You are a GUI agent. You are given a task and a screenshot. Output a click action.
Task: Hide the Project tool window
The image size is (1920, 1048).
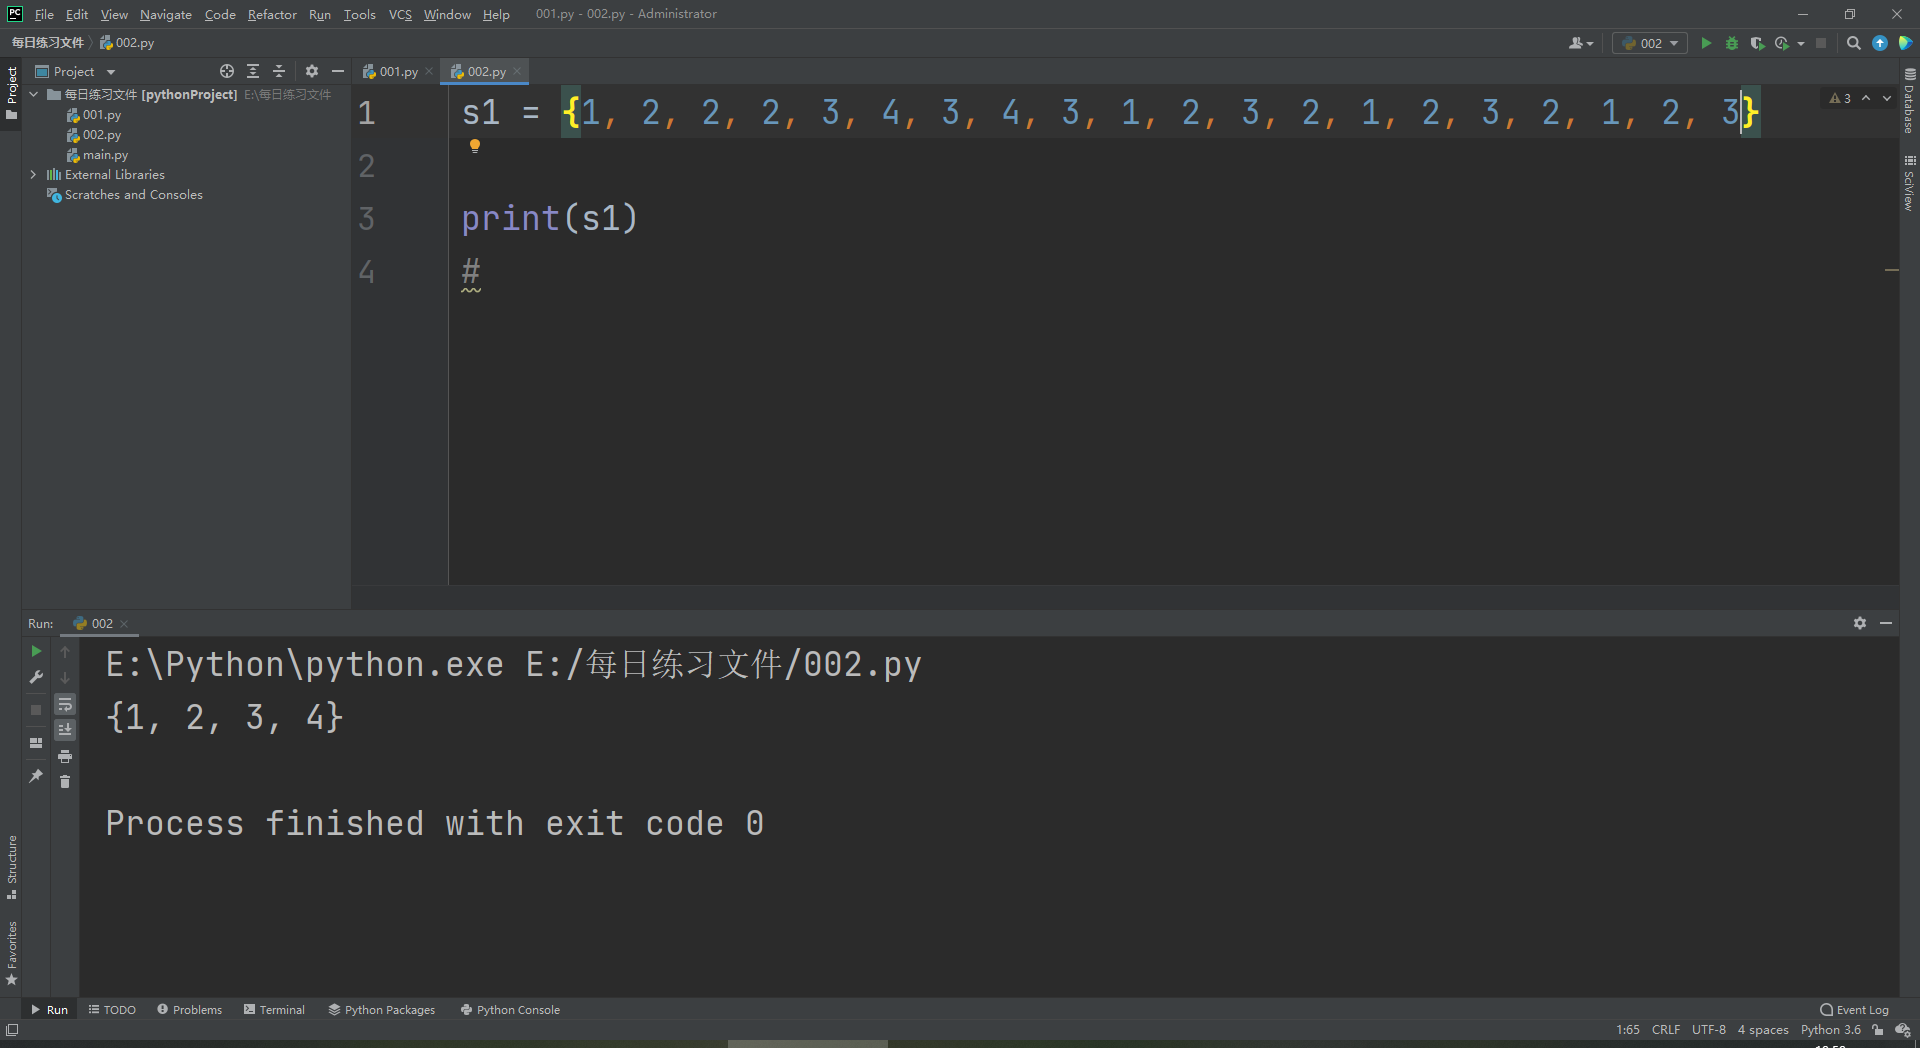tap(338, 71)
